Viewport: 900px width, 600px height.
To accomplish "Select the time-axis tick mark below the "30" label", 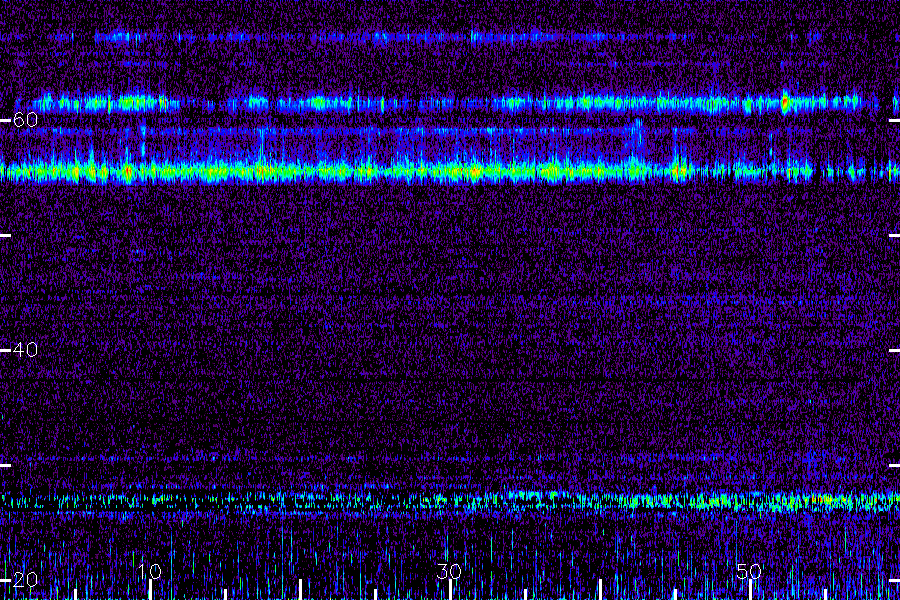I will pyautogui.click(x=450, y=590).
